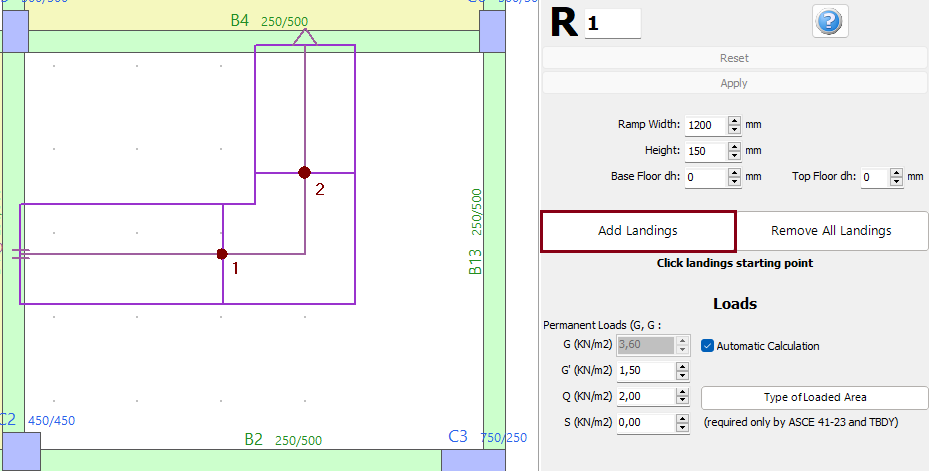Click the ramp number R input field

(612, 23)
